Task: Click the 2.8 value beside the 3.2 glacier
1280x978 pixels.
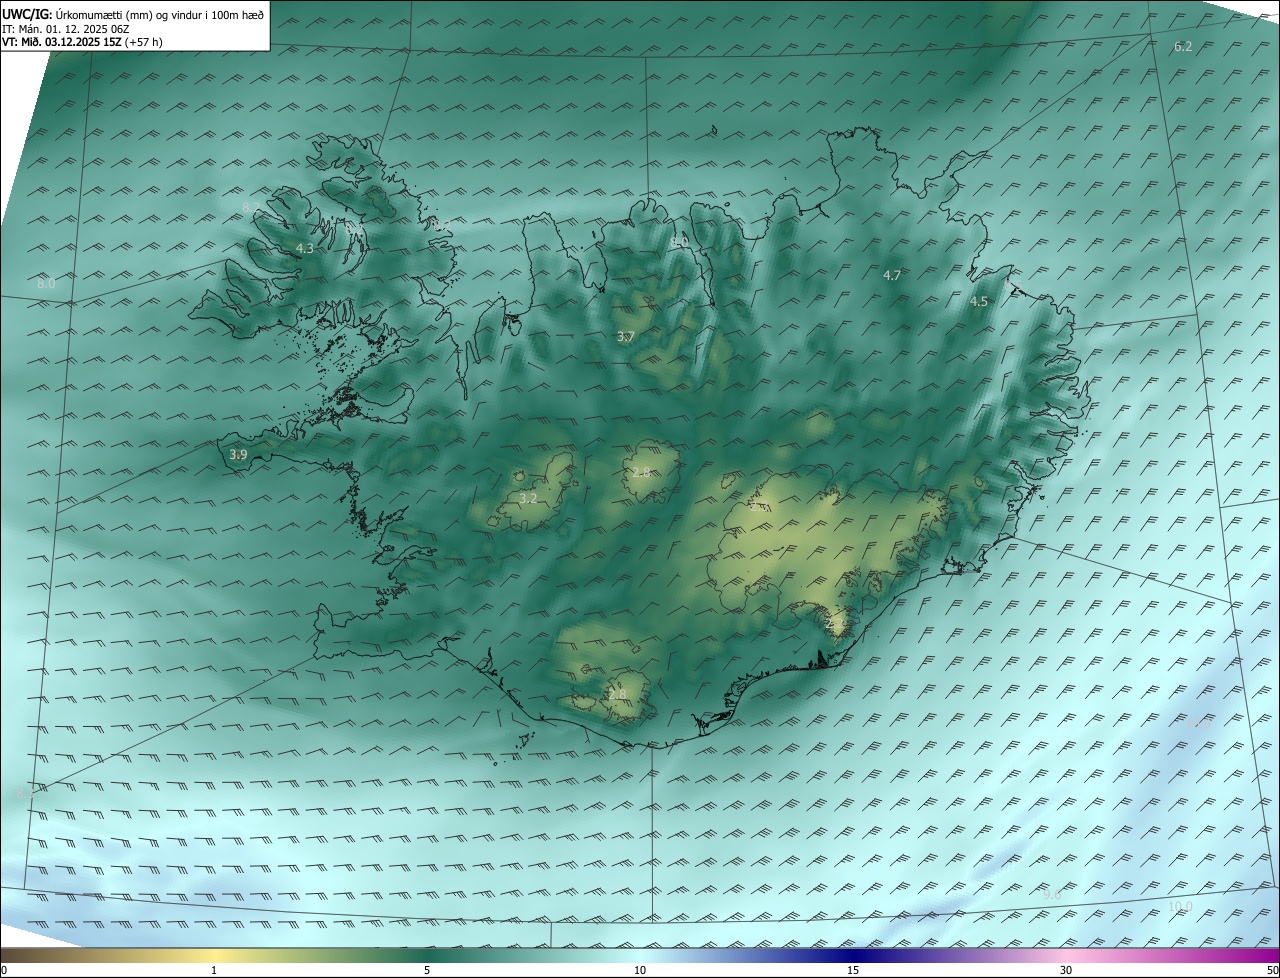Action: (x=641, y=472)
